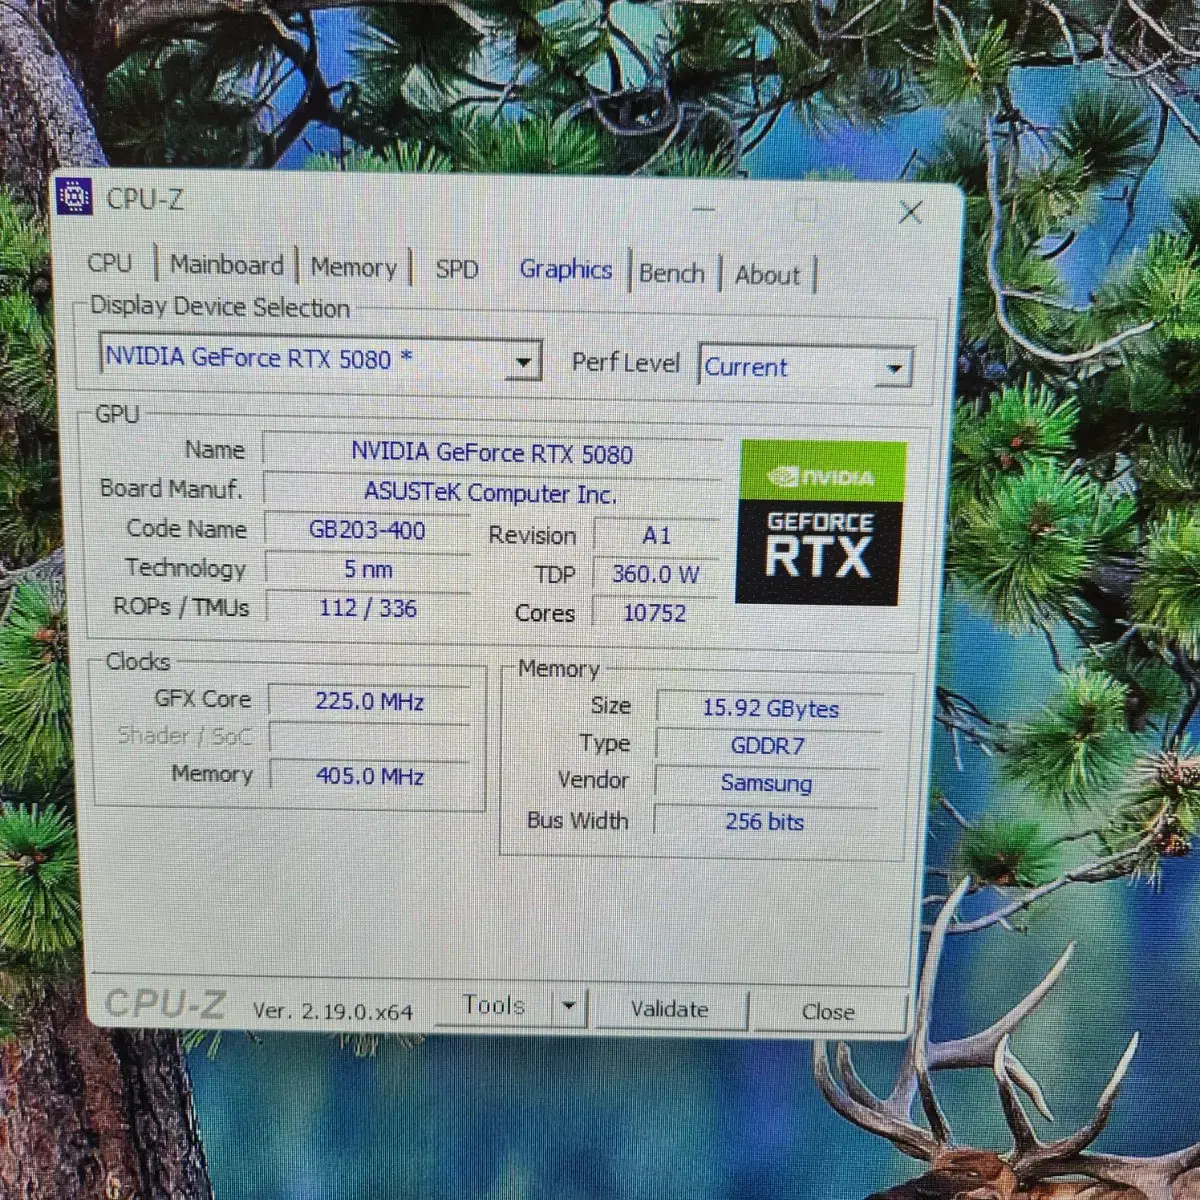Go to the SPD tab
Image resolution: width=1200 pixels, height=1200 pixels.
pos(456,270)
